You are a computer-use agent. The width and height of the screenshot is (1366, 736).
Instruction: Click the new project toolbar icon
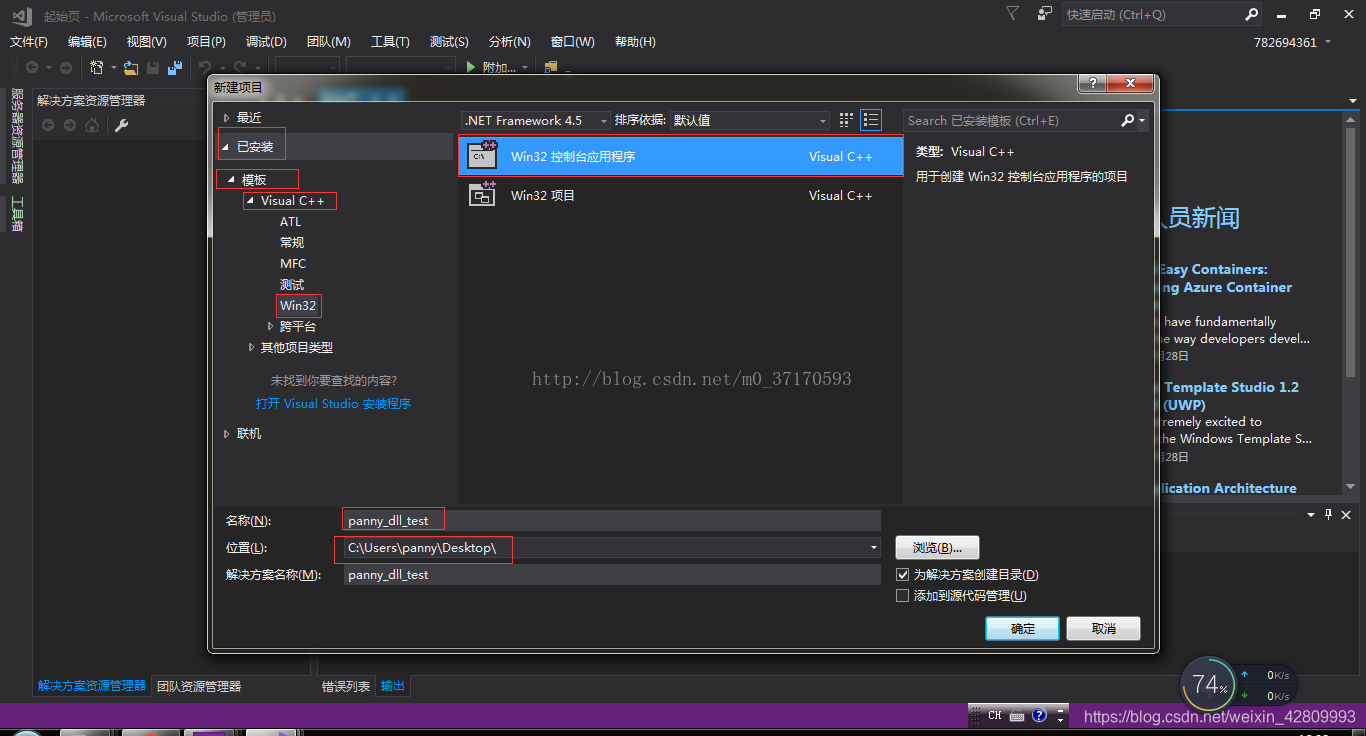97,67
